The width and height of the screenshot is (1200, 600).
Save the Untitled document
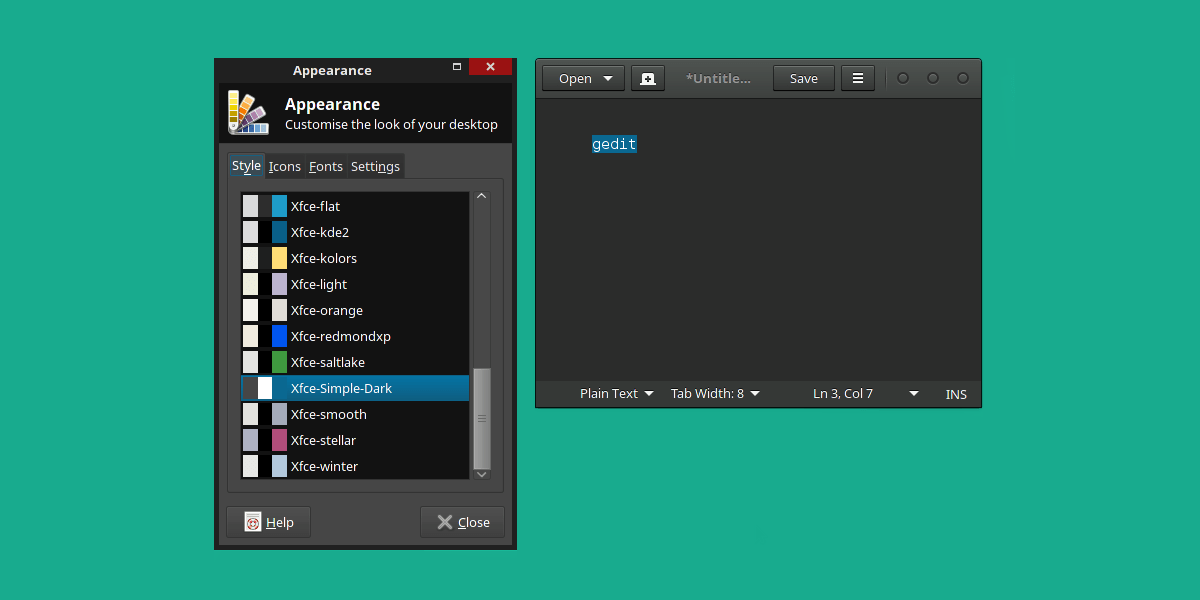pyautogui.click(x=803, y=77)
